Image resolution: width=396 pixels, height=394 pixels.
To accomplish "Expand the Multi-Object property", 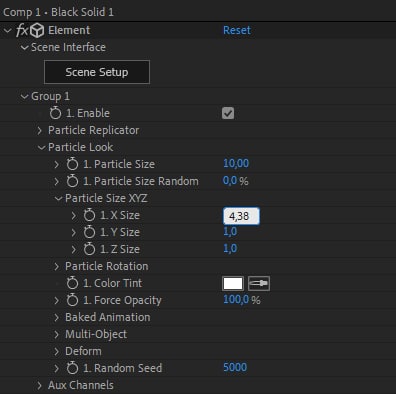I will coord(57,335).
